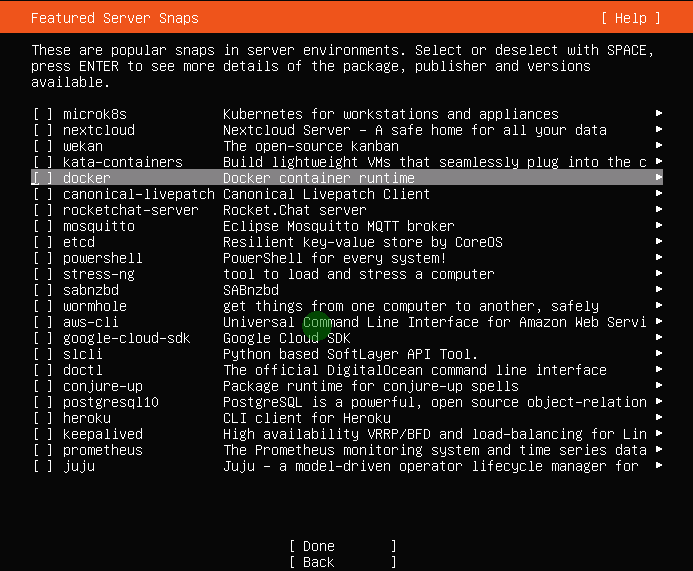The height and width of the screenshot is (571, 693).
Task: Expand details arrow for juju row
Action: click(659, 465)
